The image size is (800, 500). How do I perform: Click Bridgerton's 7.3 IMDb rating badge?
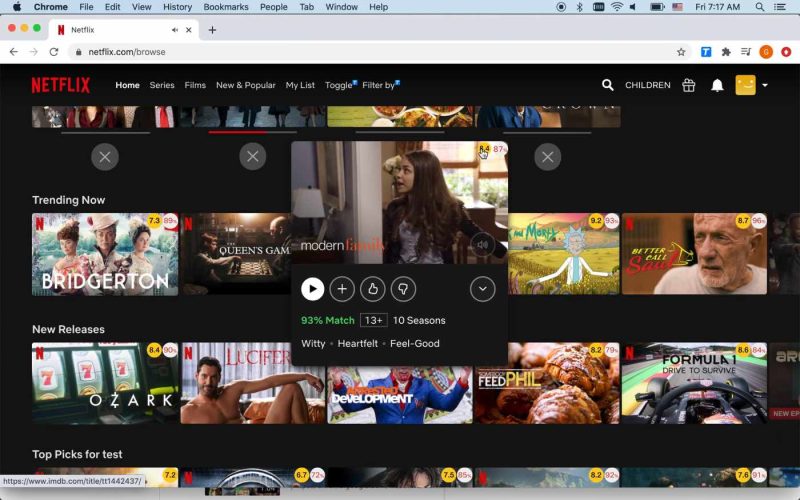coord(154,221)
